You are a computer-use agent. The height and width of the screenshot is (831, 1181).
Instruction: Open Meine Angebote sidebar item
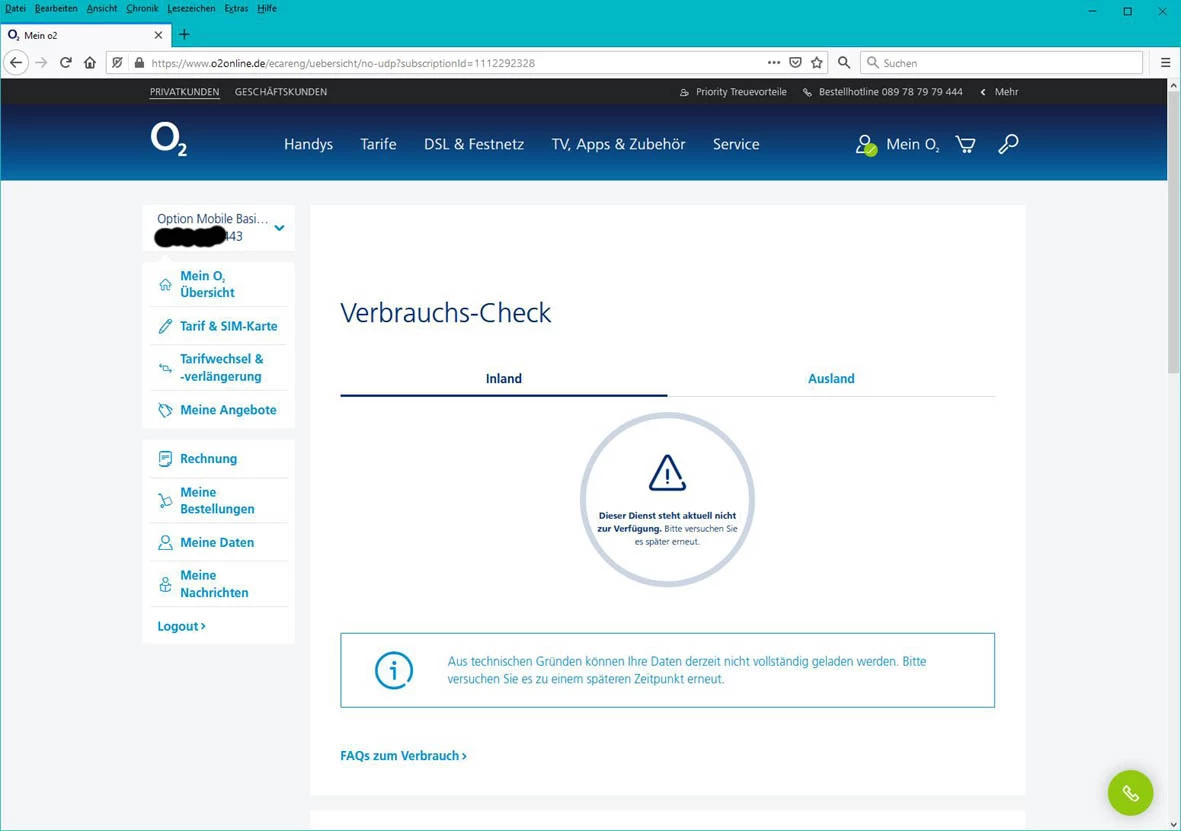(218, 410)
